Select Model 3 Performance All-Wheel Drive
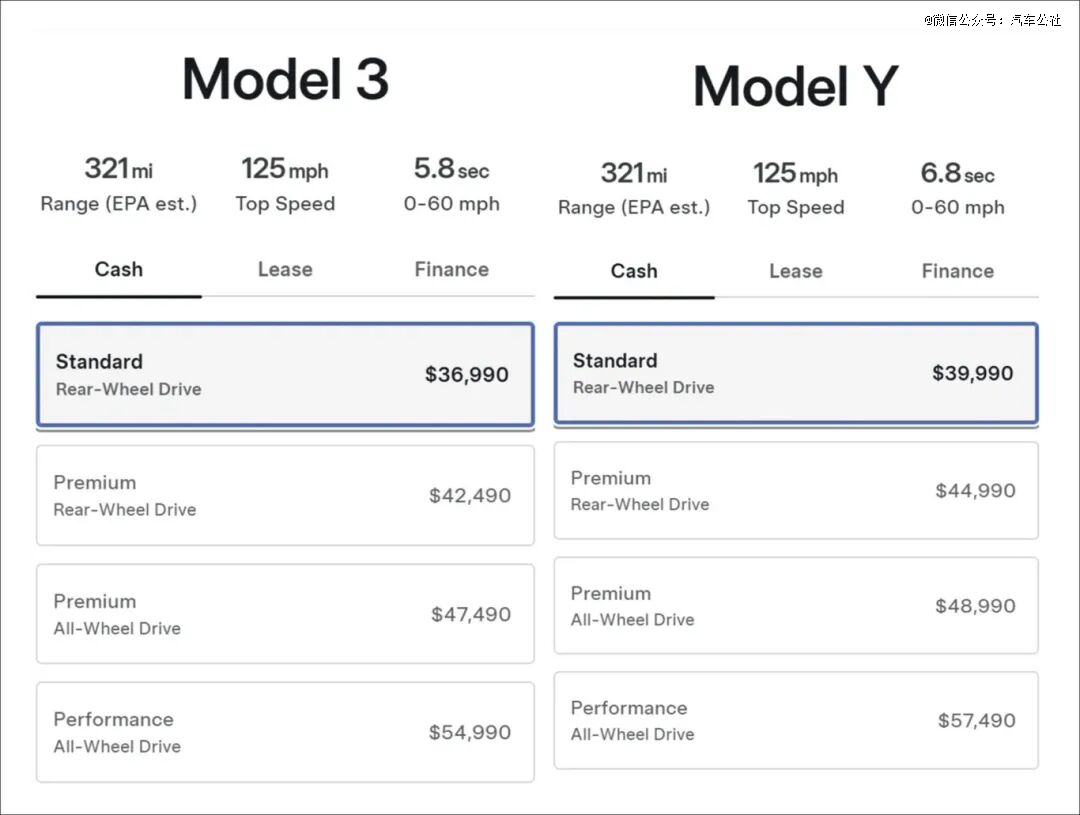1080x815 pixels. point(285,732)
